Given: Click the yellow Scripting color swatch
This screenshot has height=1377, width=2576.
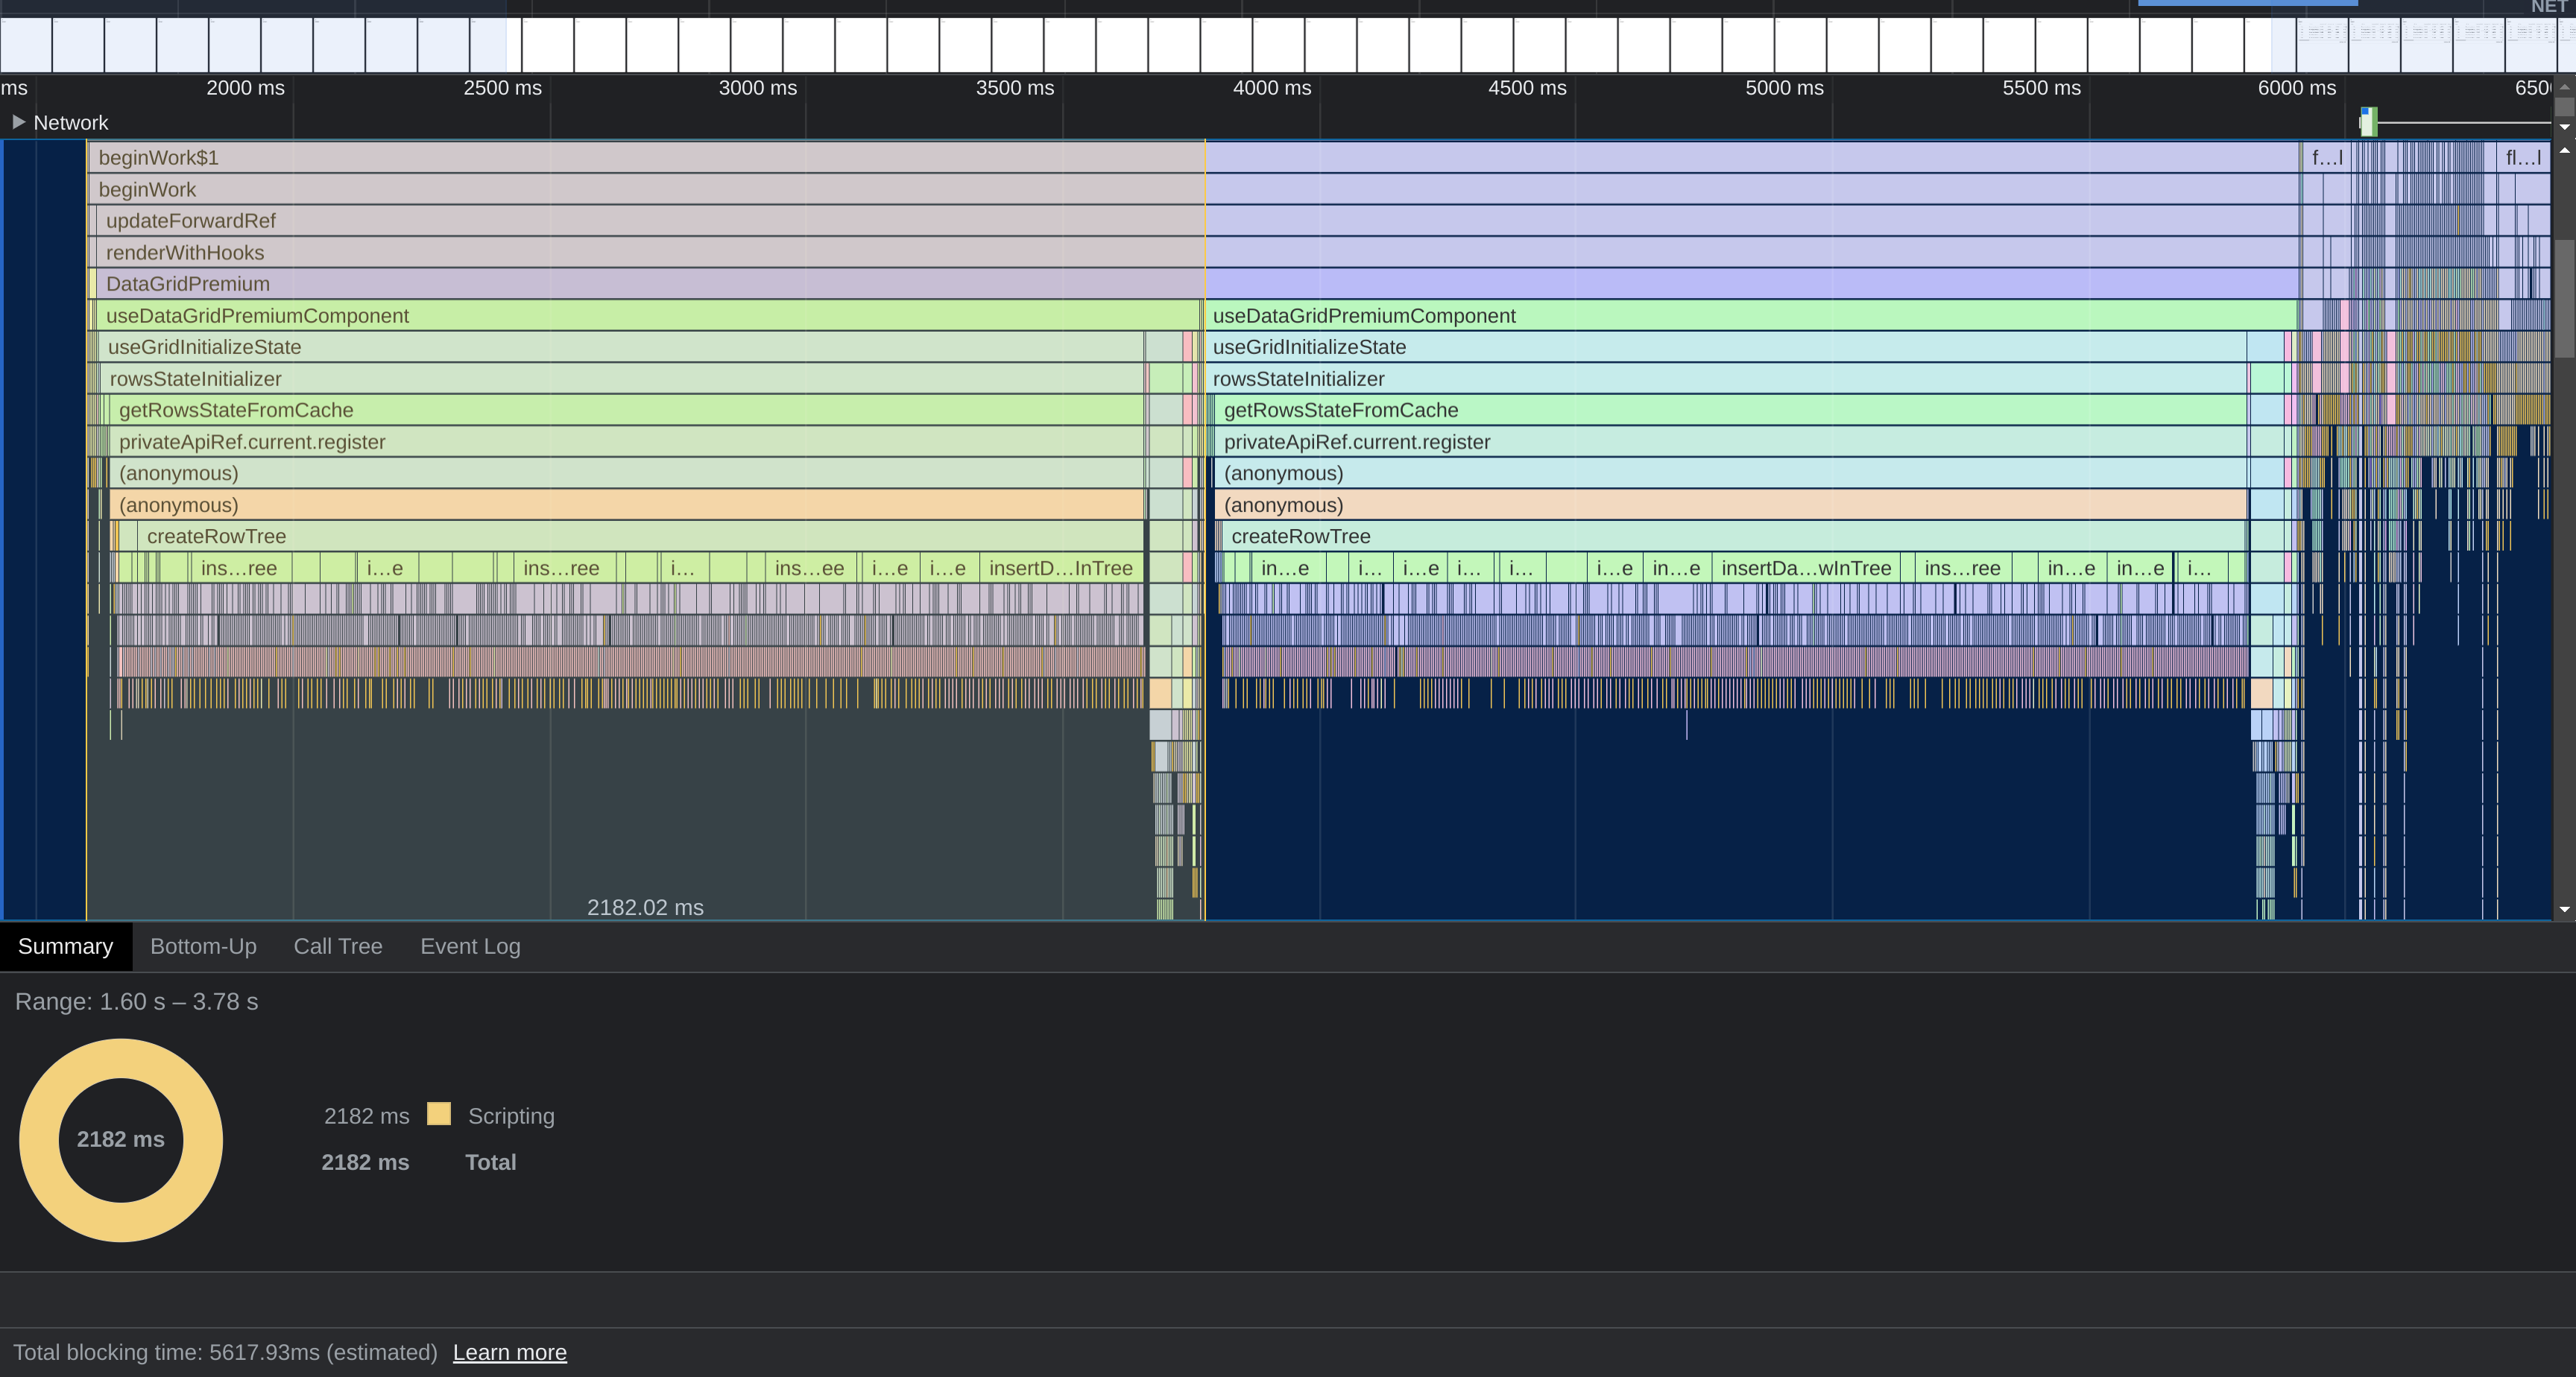Looking at the screenshot, I should (438, 1114).
